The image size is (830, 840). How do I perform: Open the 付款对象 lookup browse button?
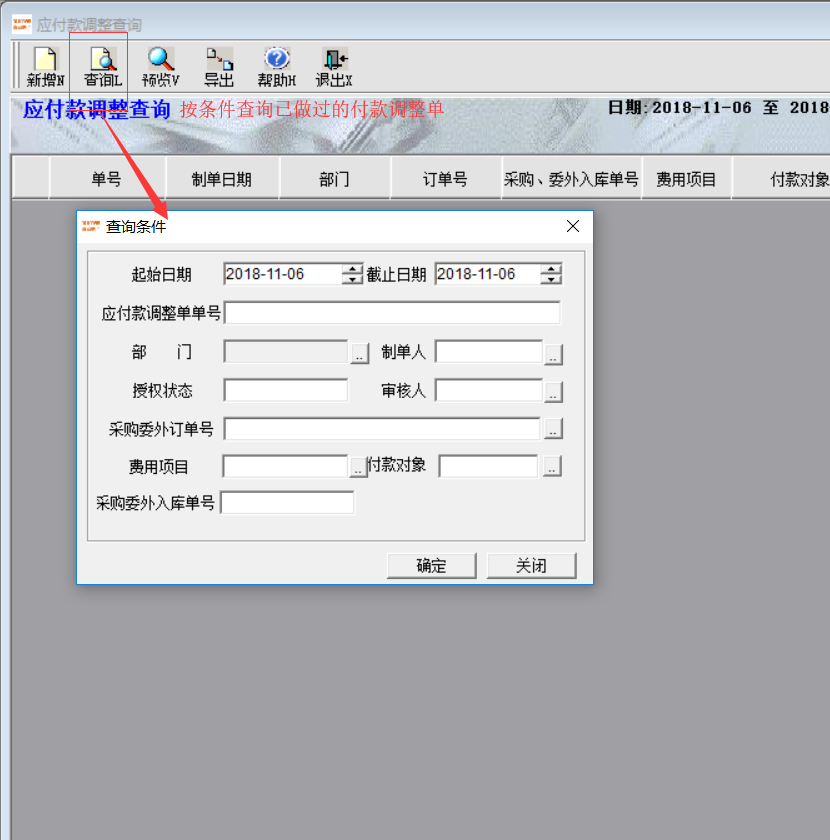click(552, 466)
